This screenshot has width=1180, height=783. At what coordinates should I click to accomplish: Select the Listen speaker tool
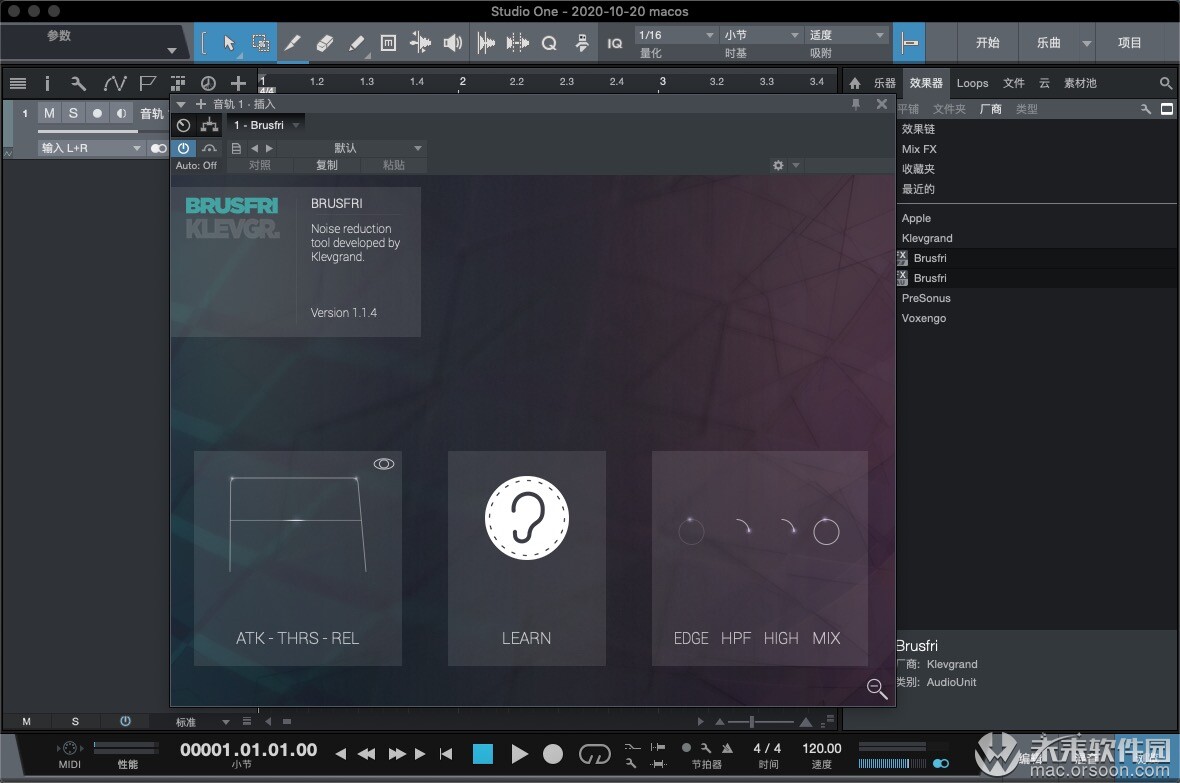point(452,43)
